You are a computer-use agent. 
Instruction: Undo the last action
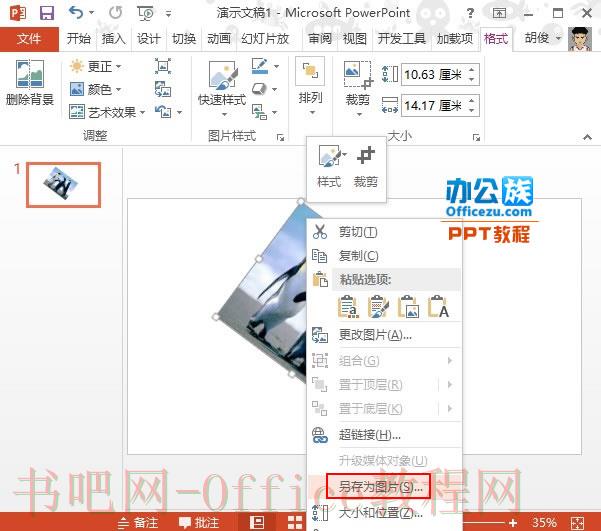coord(76,13)
